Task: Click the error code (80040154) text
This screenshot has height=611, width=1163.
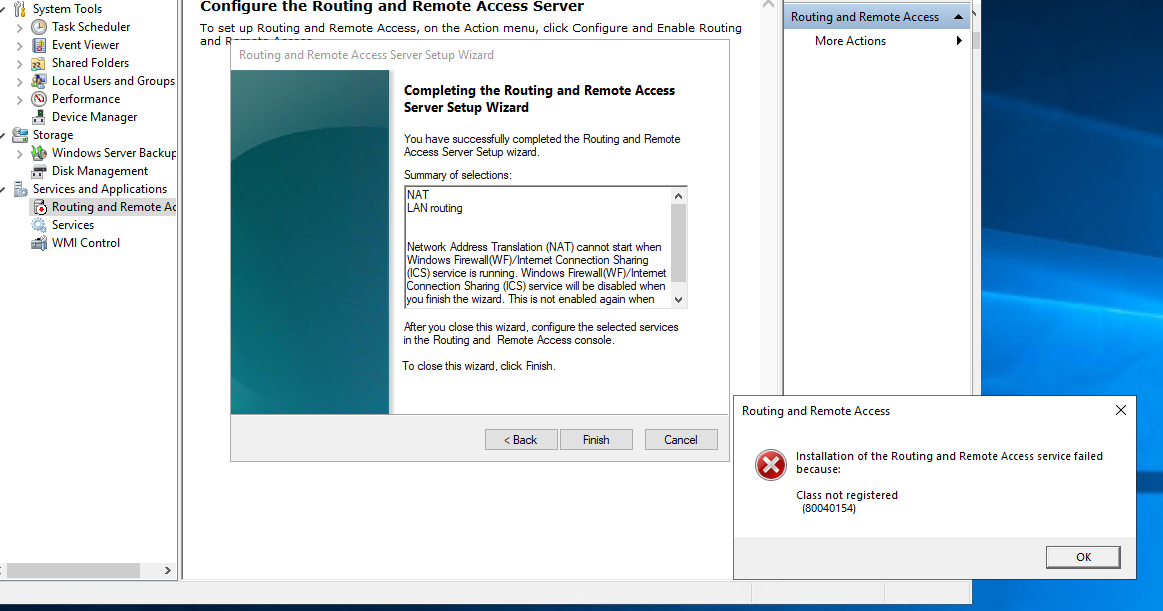Action: pos(828,509)
